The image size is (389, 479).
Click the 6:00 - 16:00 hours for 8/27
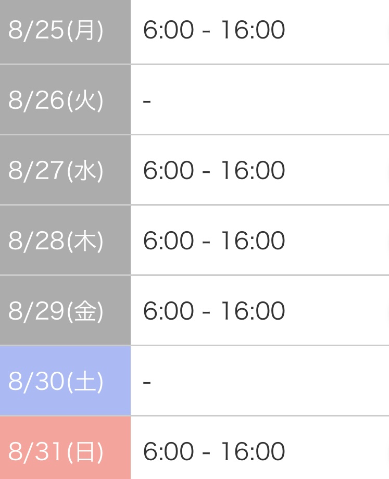(x=214, y=170)
